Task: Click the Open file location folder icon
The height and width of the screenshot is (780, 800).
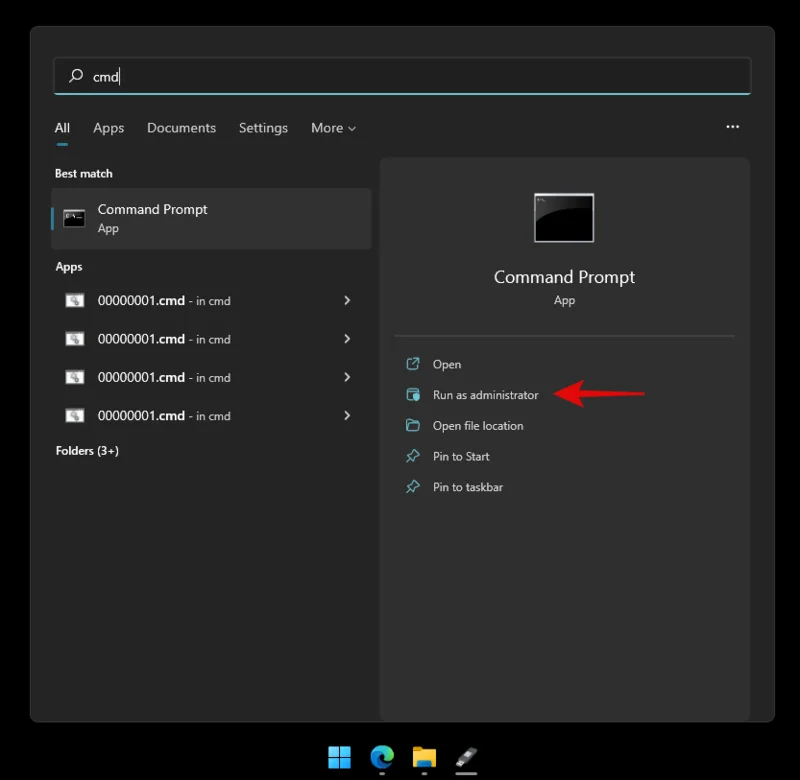Action: [x=415, y=425]
